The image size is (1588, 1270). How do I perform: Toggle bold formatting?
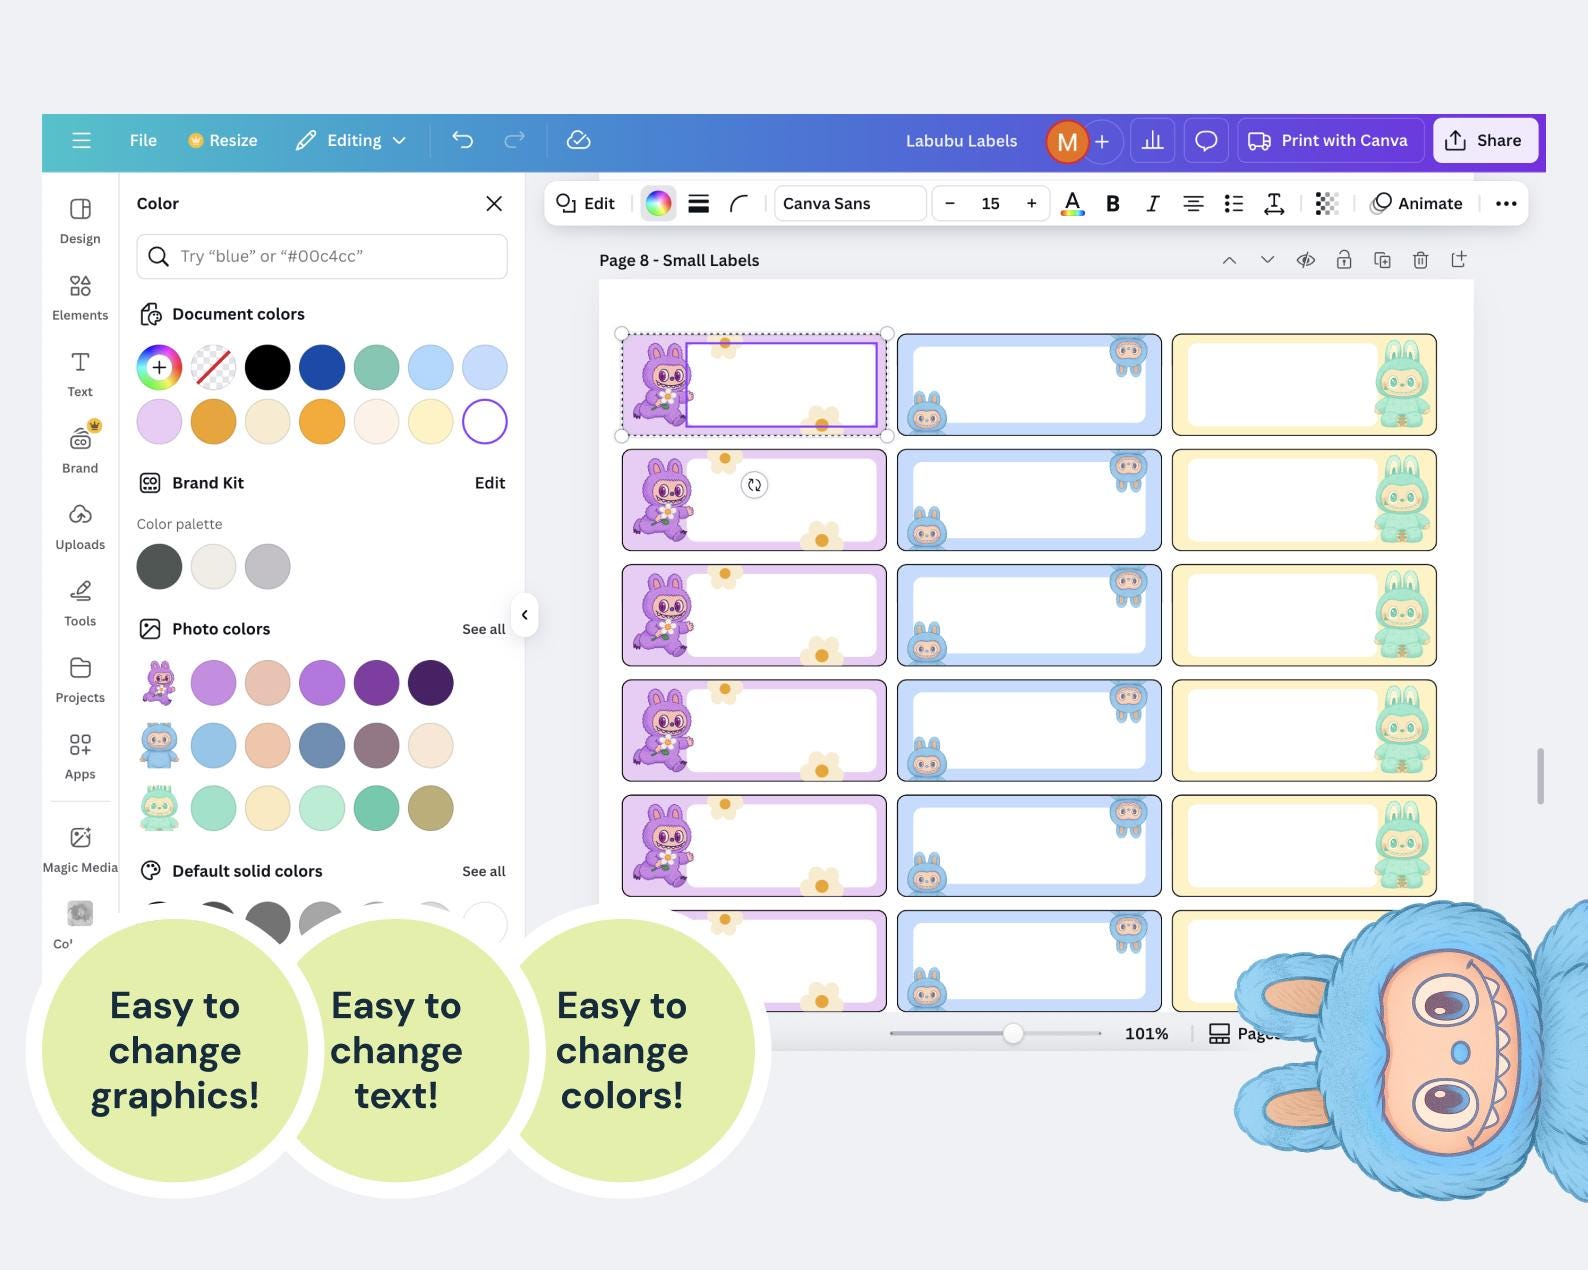1112,203
